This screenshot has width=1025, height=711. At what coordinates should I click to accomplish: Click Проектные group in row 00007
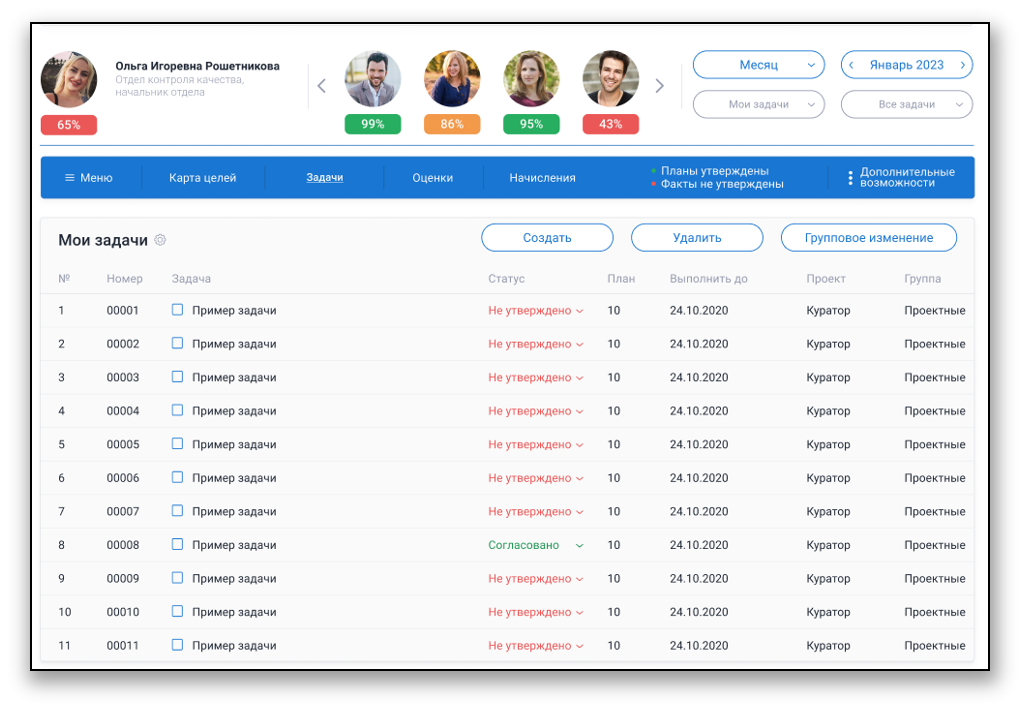click(935, 512)
